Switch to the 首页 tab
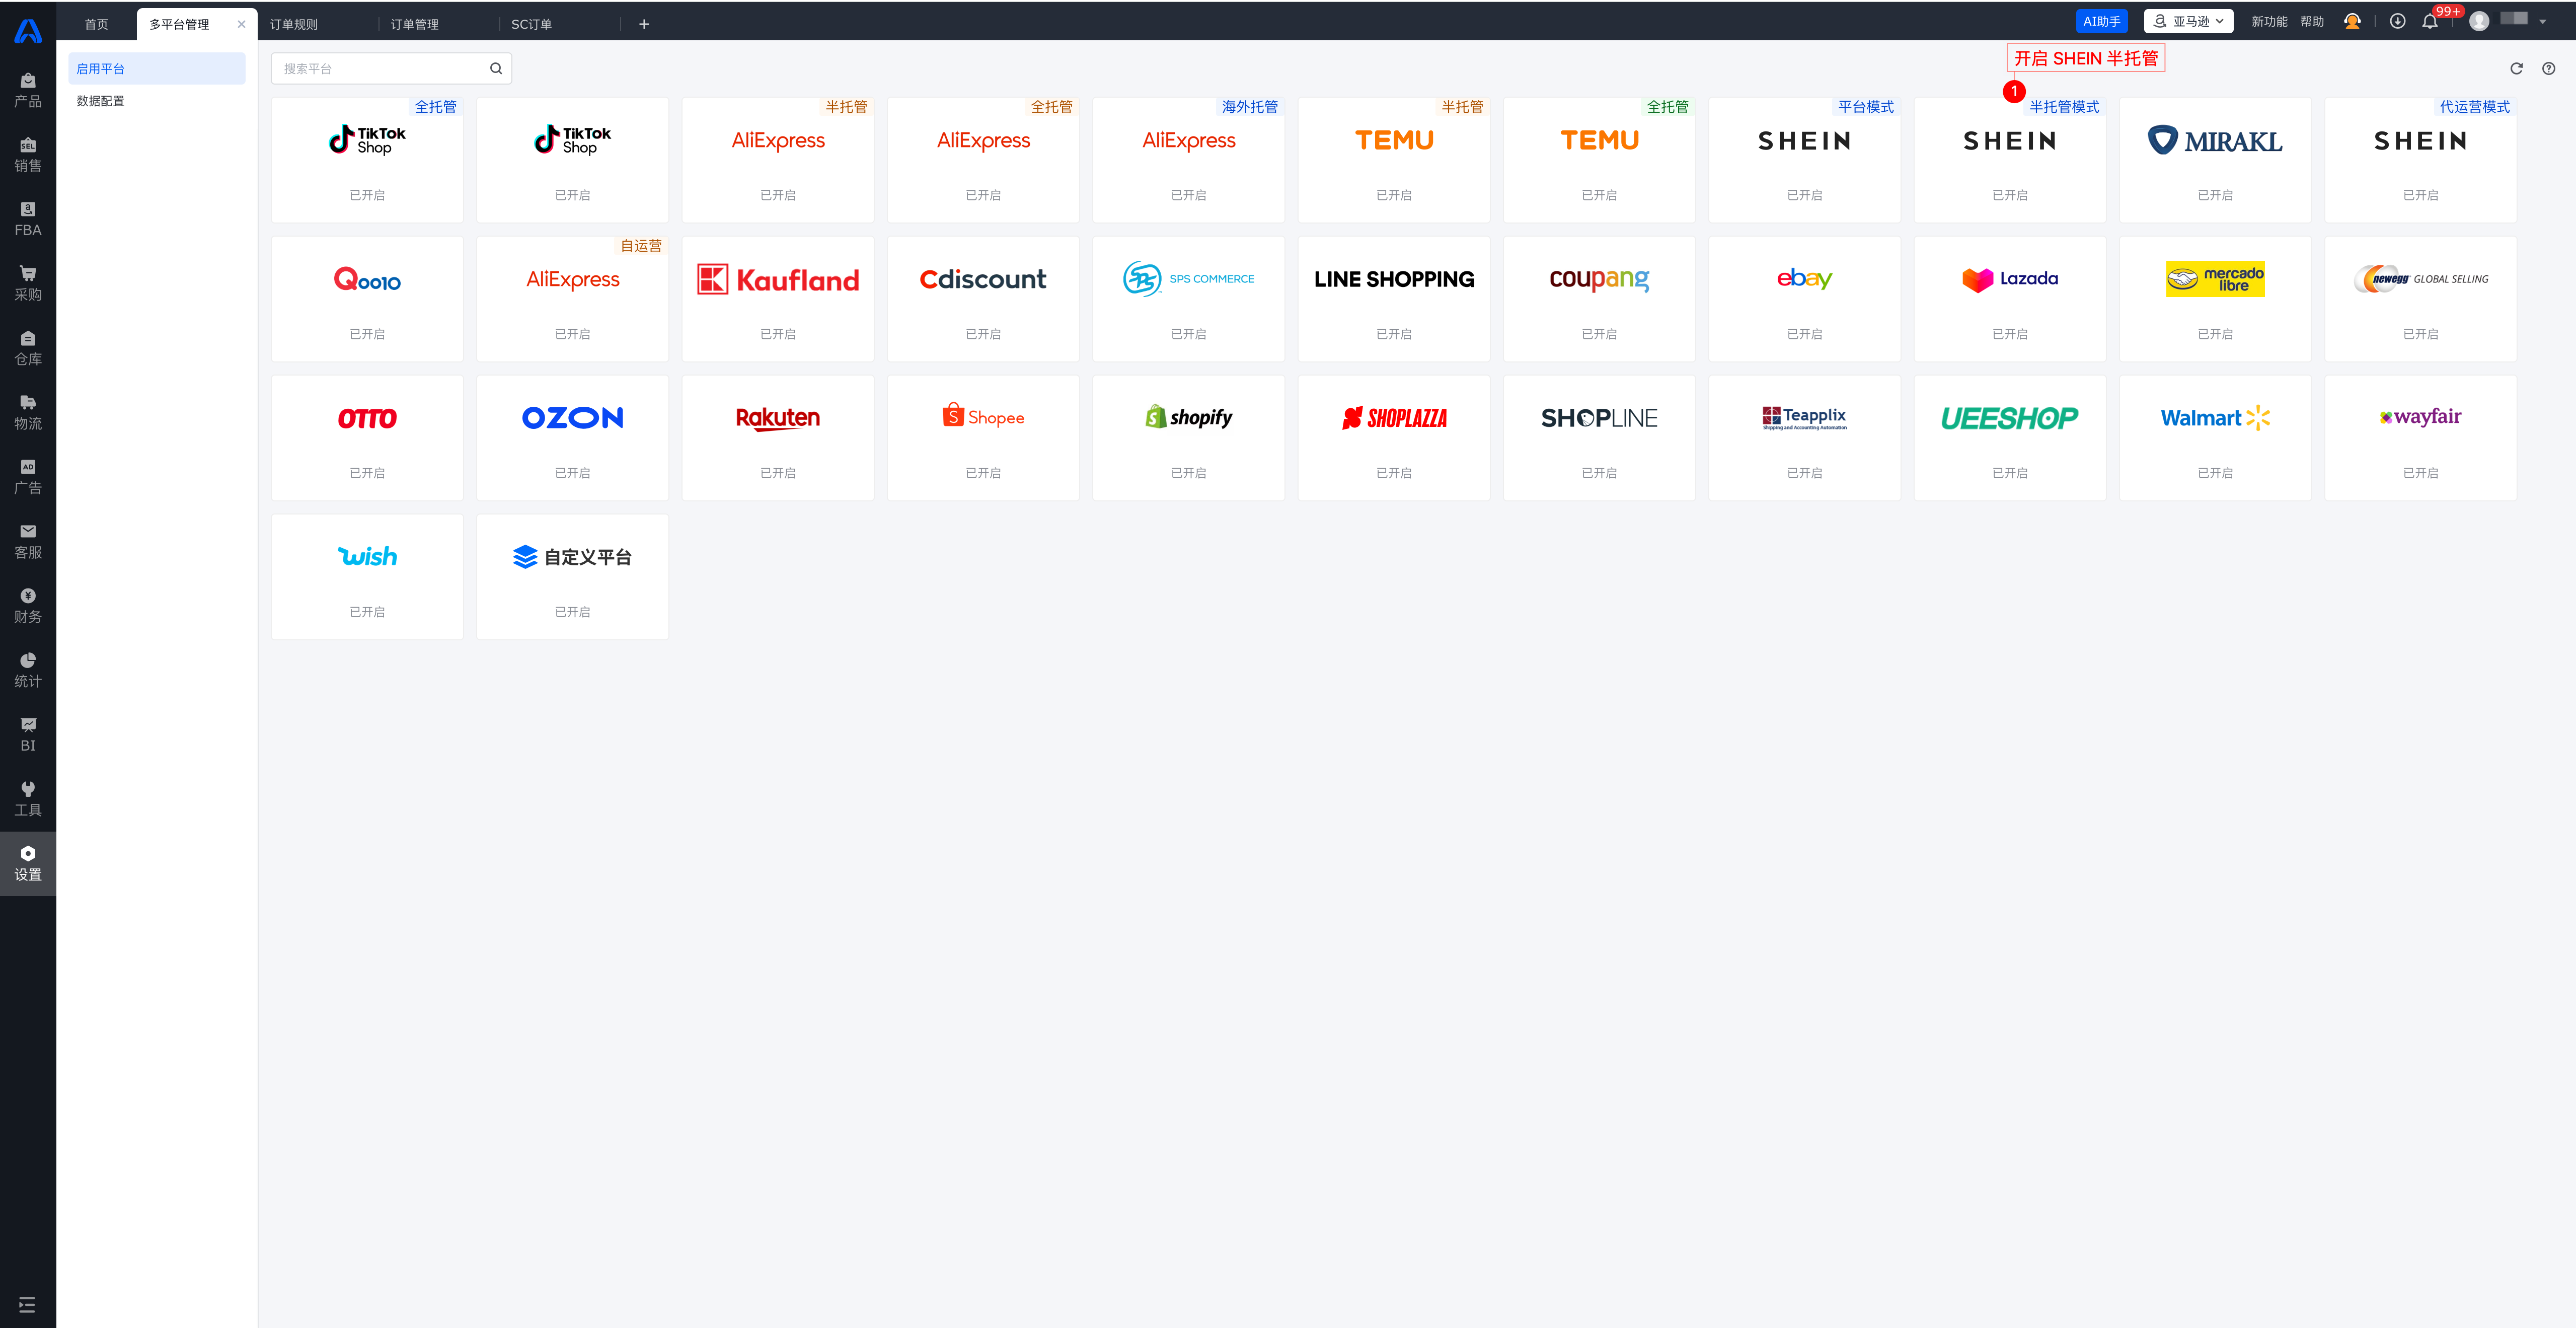Image resolution: width=2576 pixels, height=1328 pixels. 96,24
